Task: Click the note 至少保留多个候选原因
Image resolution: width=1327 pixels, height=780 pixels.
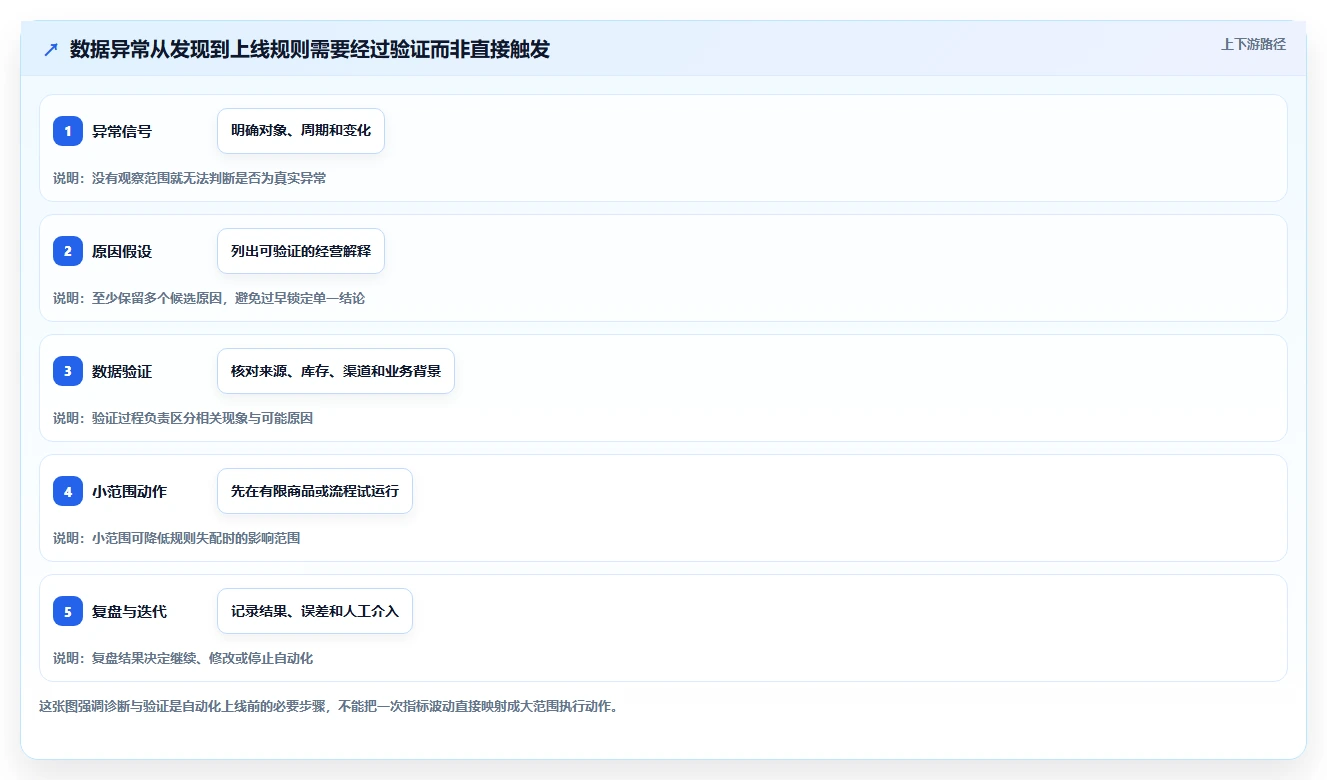Action: [x=157, y=298]
